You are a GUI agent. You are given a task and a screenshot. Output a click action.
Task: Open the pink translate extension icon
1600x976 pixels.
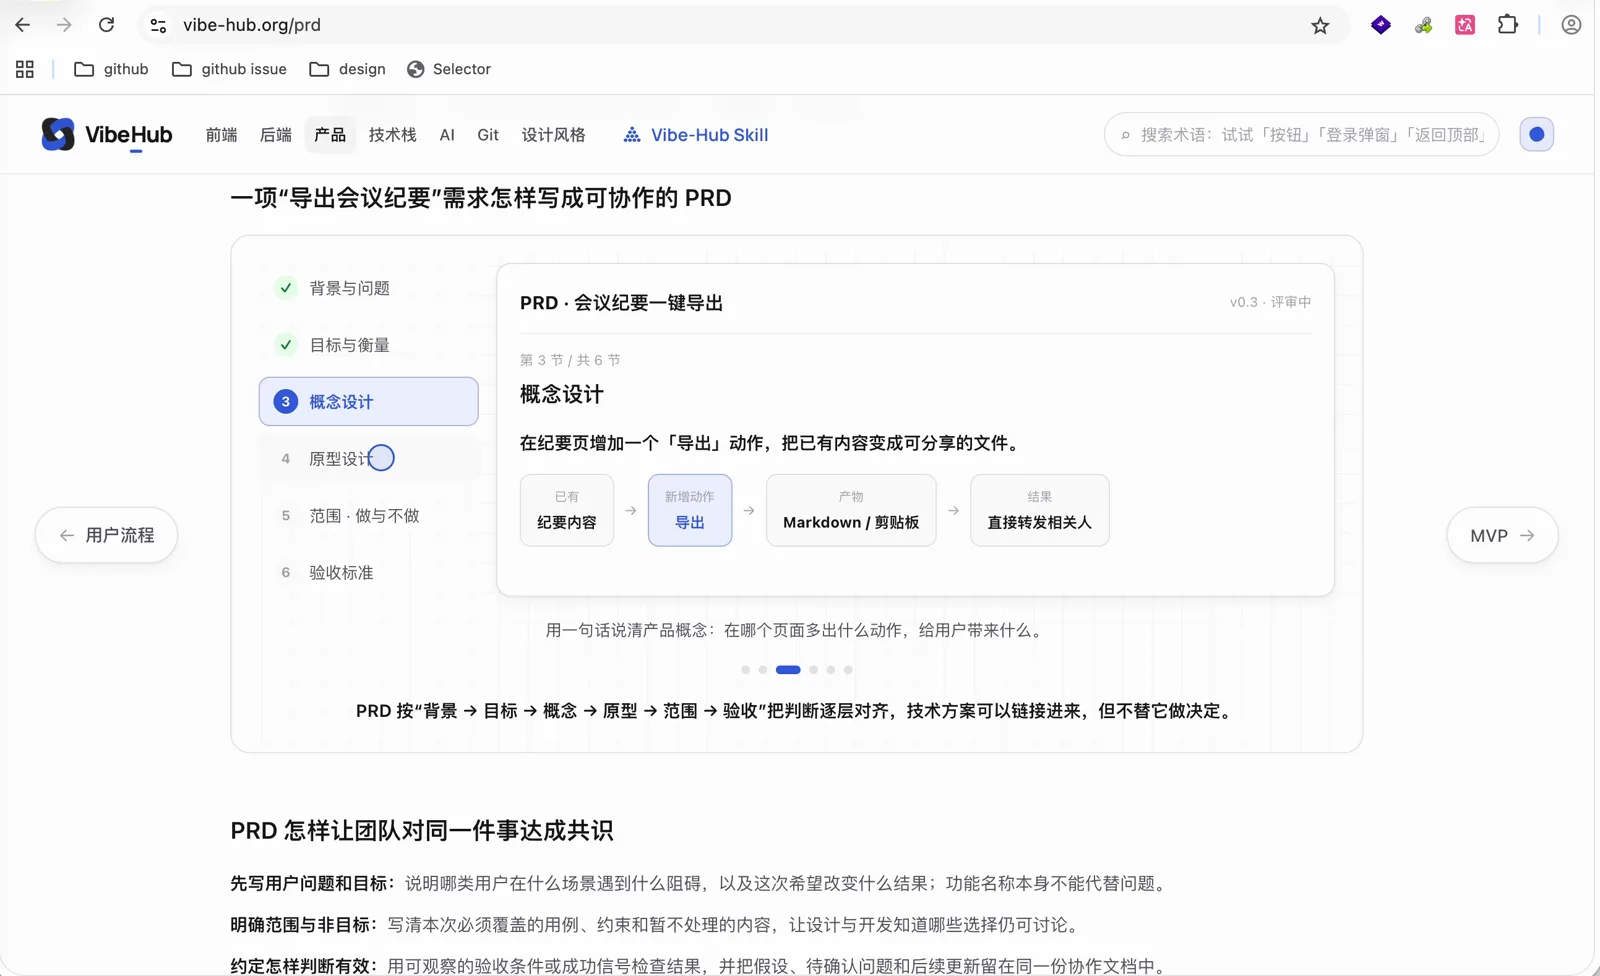(x=1465, y=25)
